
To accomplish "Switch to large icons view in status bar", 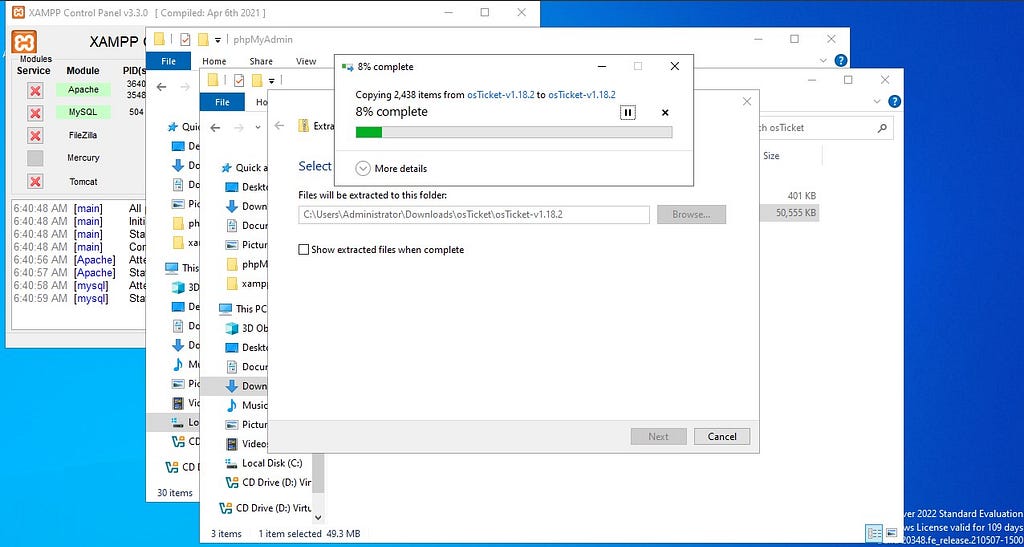I will 891,533.
